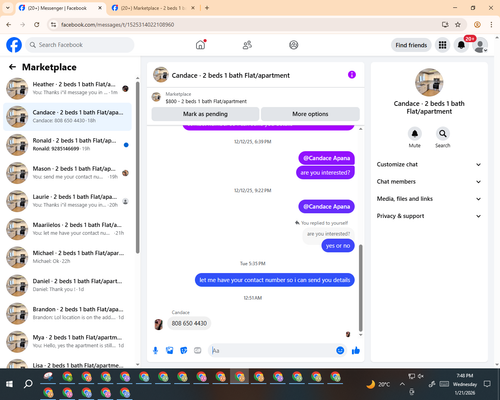
Task: Open the taskbar clock and date
Action: click(465, 384)
